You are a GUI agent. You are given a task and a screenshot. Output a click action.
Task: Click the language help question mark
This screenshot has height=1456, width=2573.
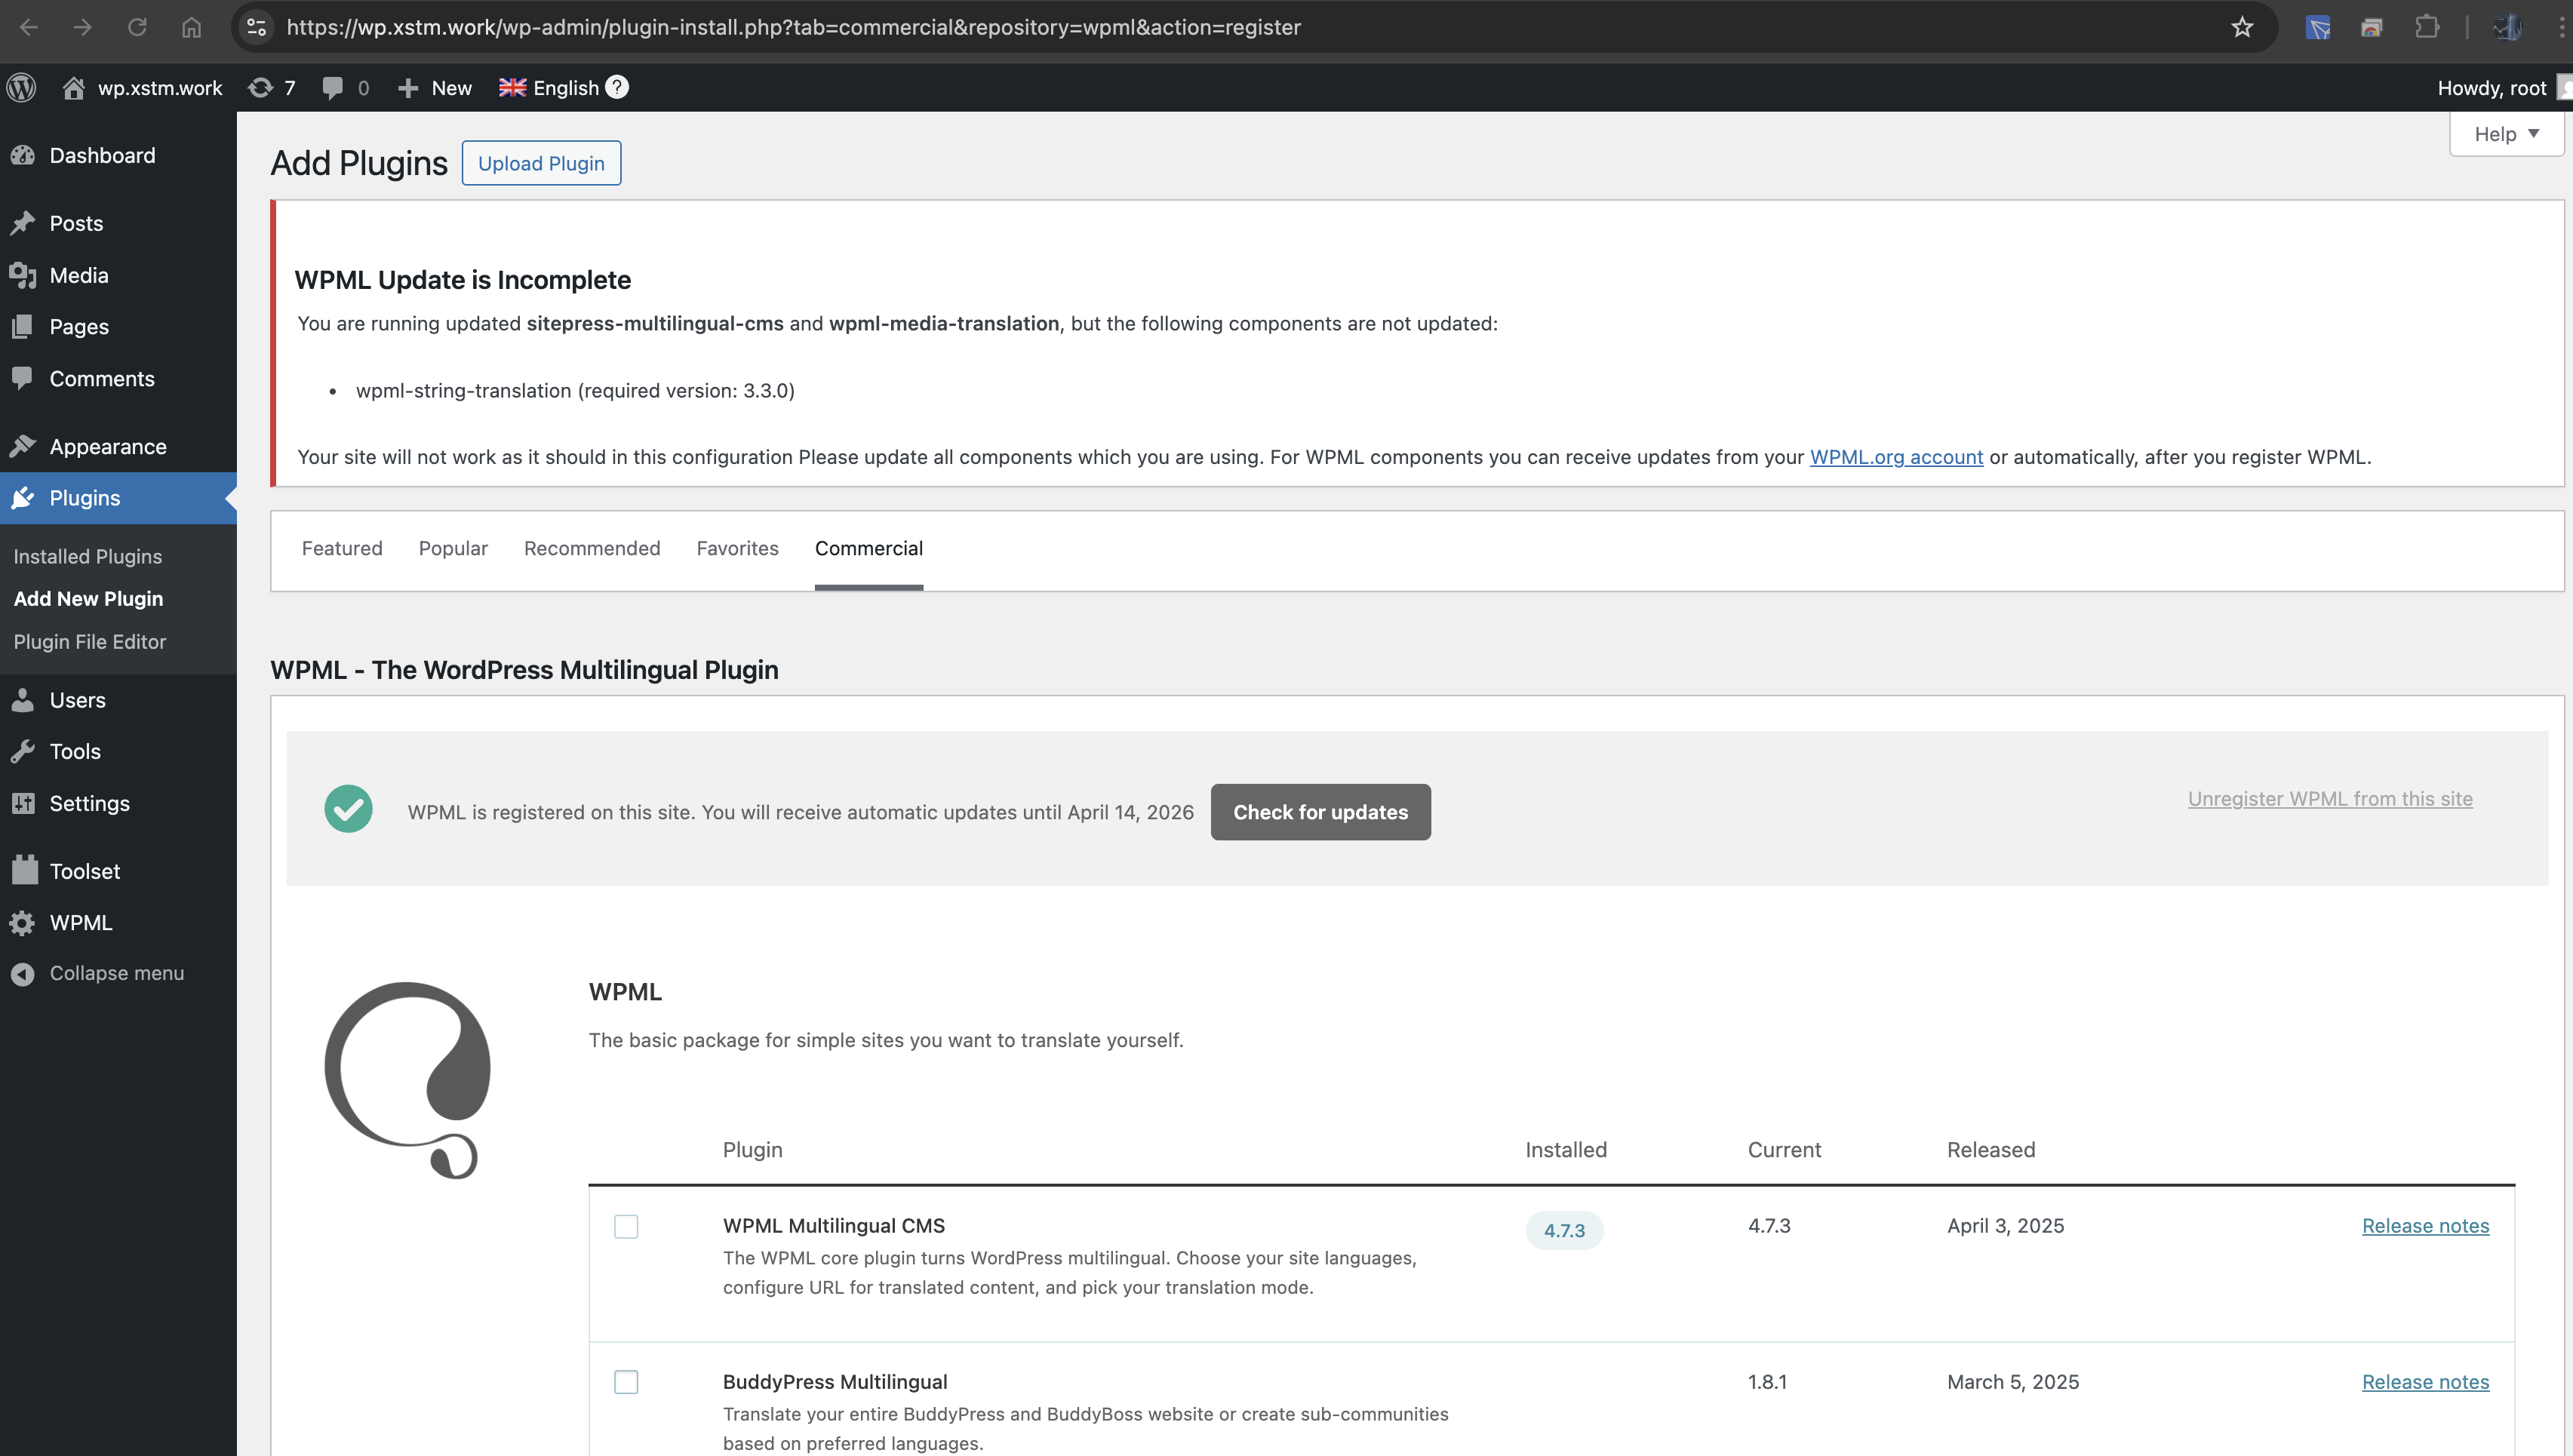coord(617,87)
